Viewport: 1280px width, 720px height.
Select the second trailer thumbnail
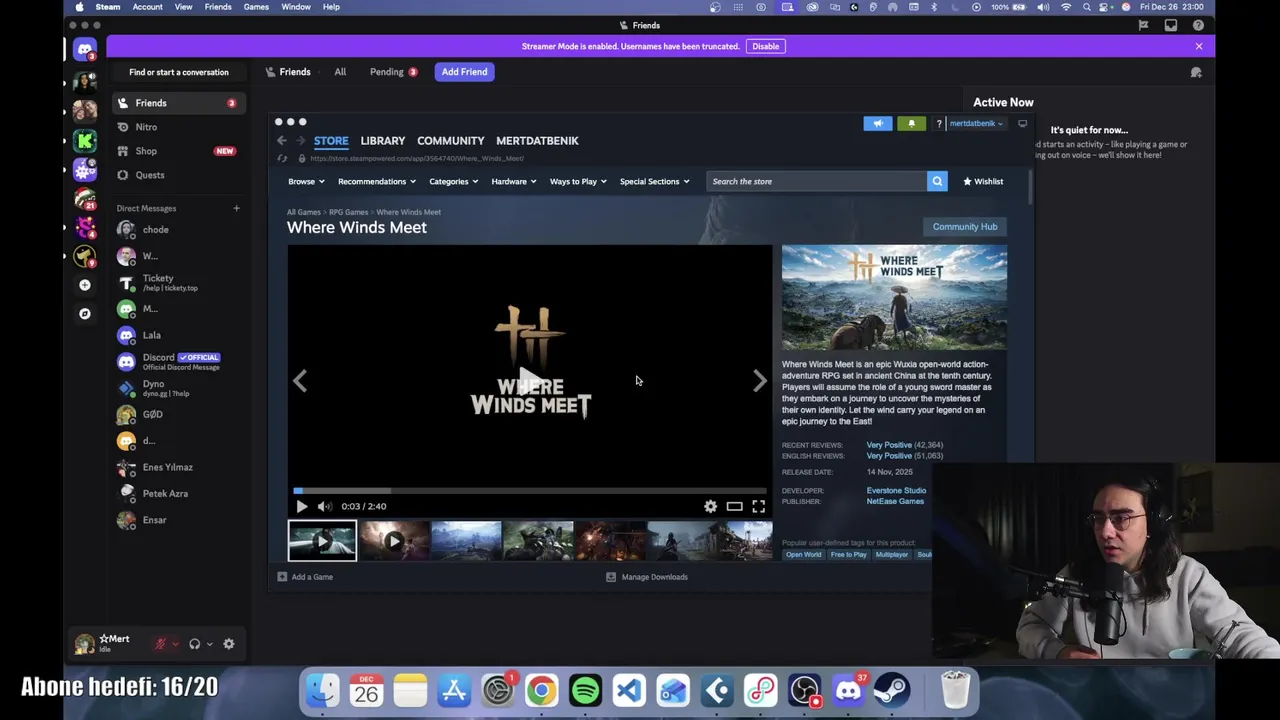tap(394, 541)
